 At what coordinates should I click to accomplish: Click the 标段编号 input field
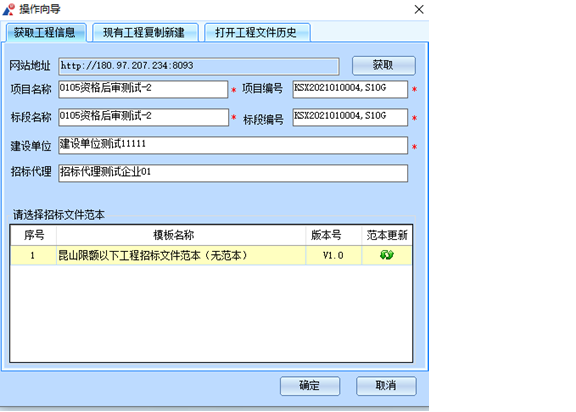(x=350, y=118)
